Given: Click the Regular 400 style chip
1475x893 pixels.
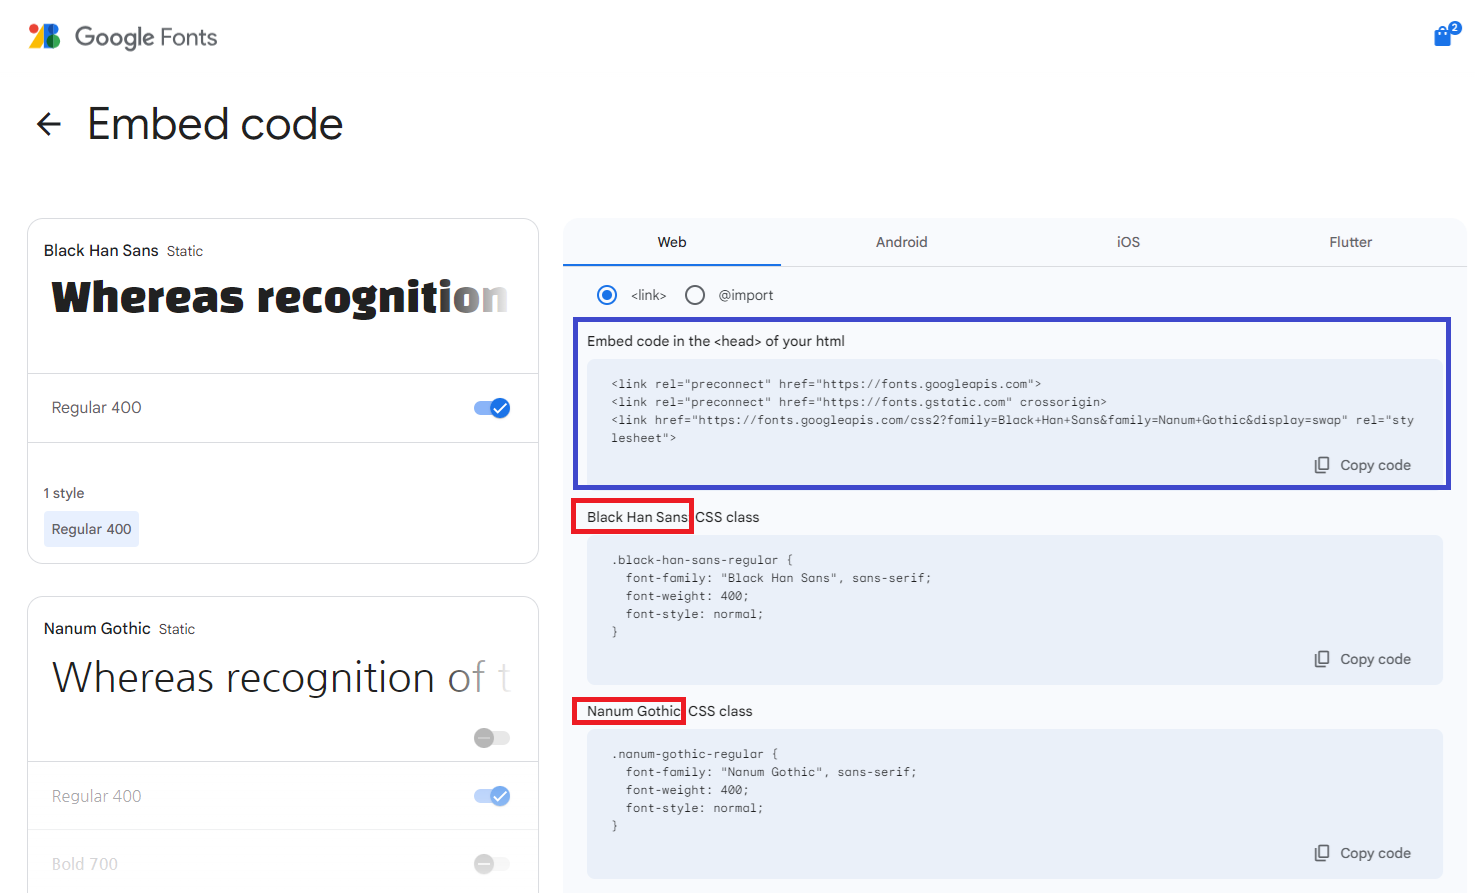Looking at the screenshot, I should coord(91,529).
